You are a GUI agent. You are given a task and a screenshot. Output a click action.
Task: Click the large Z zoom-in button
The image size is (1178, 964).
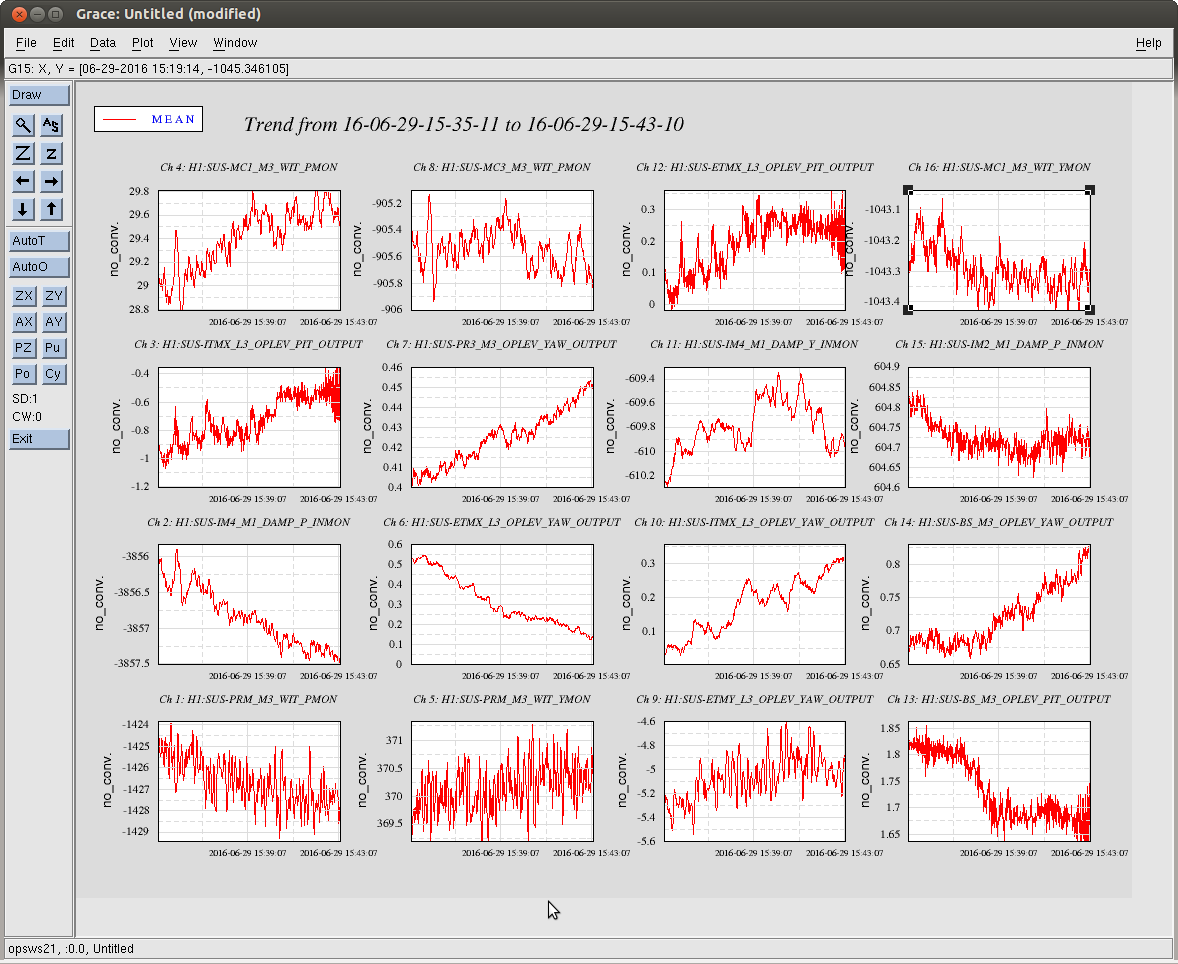(x=23, y=153)
